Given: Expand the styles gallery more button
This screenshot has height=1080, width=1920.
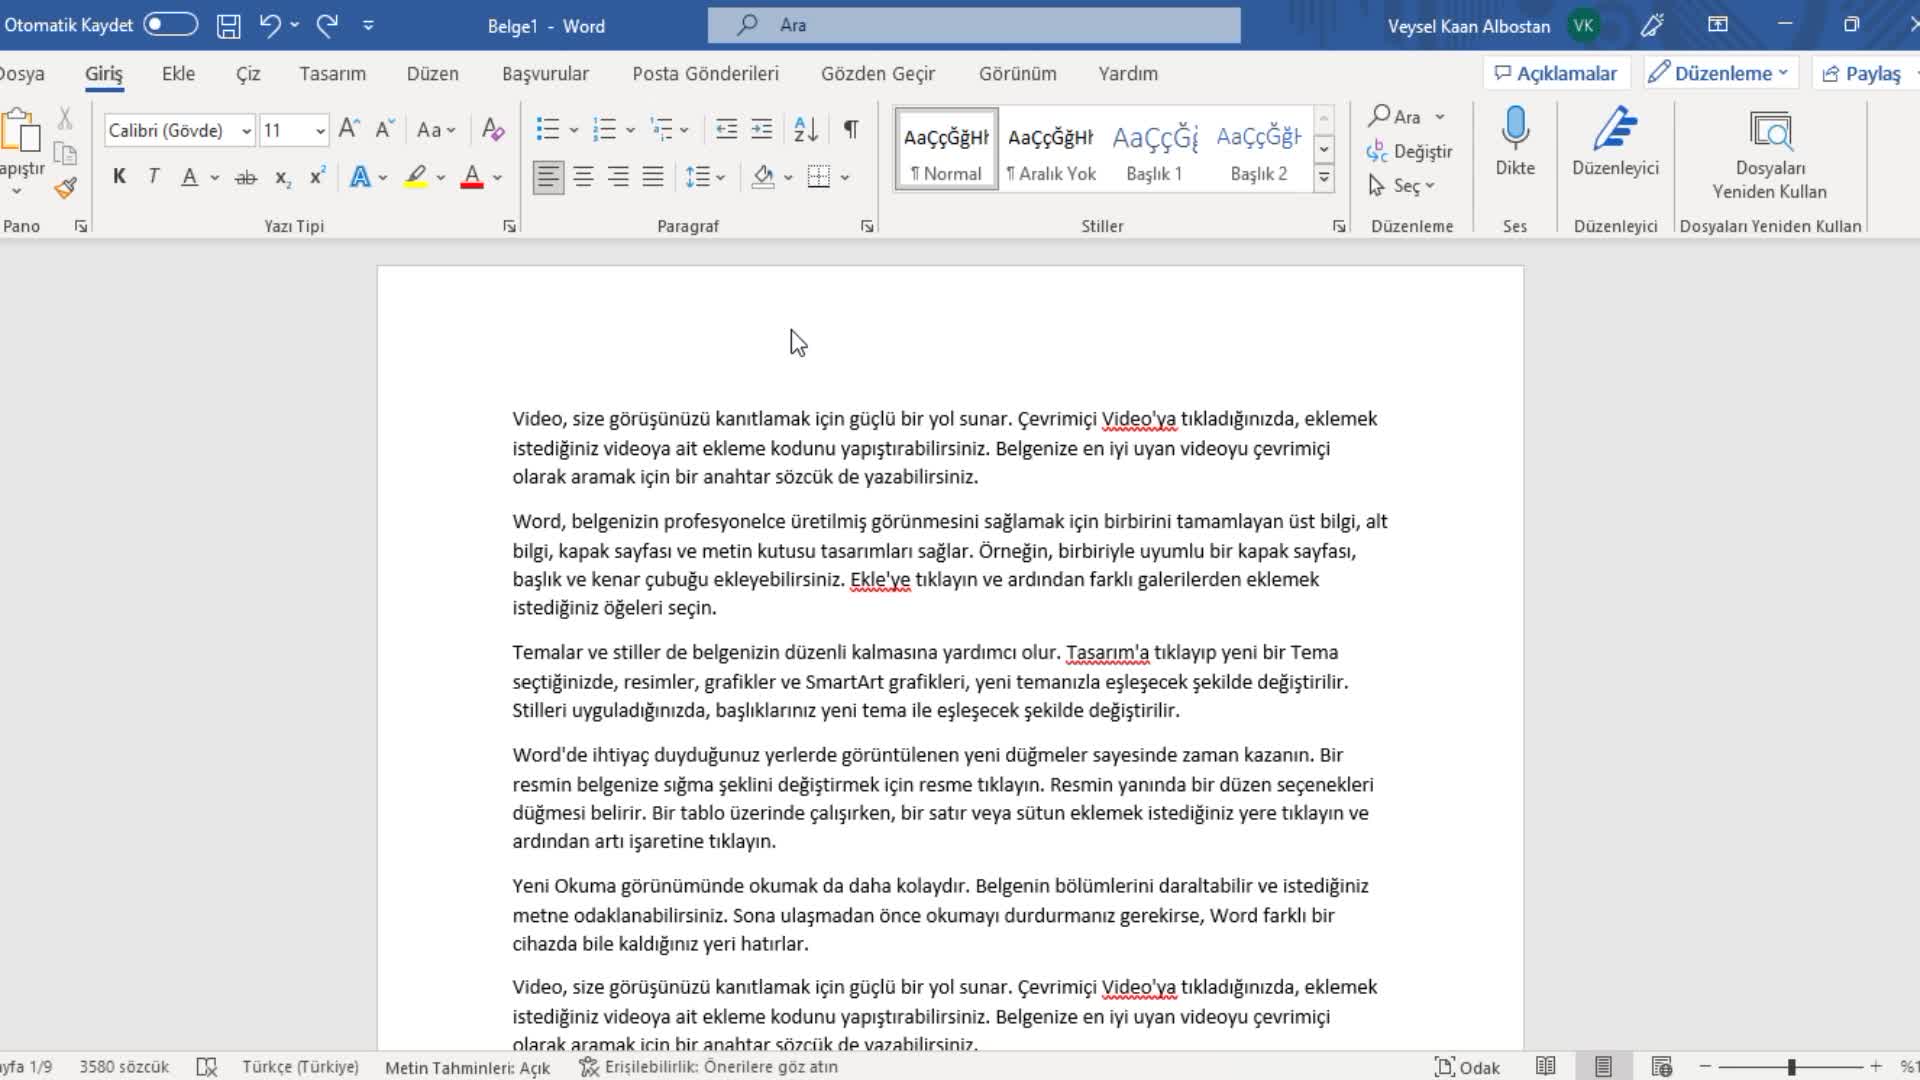Looking at the screenshot, I should coord(1324,178).
